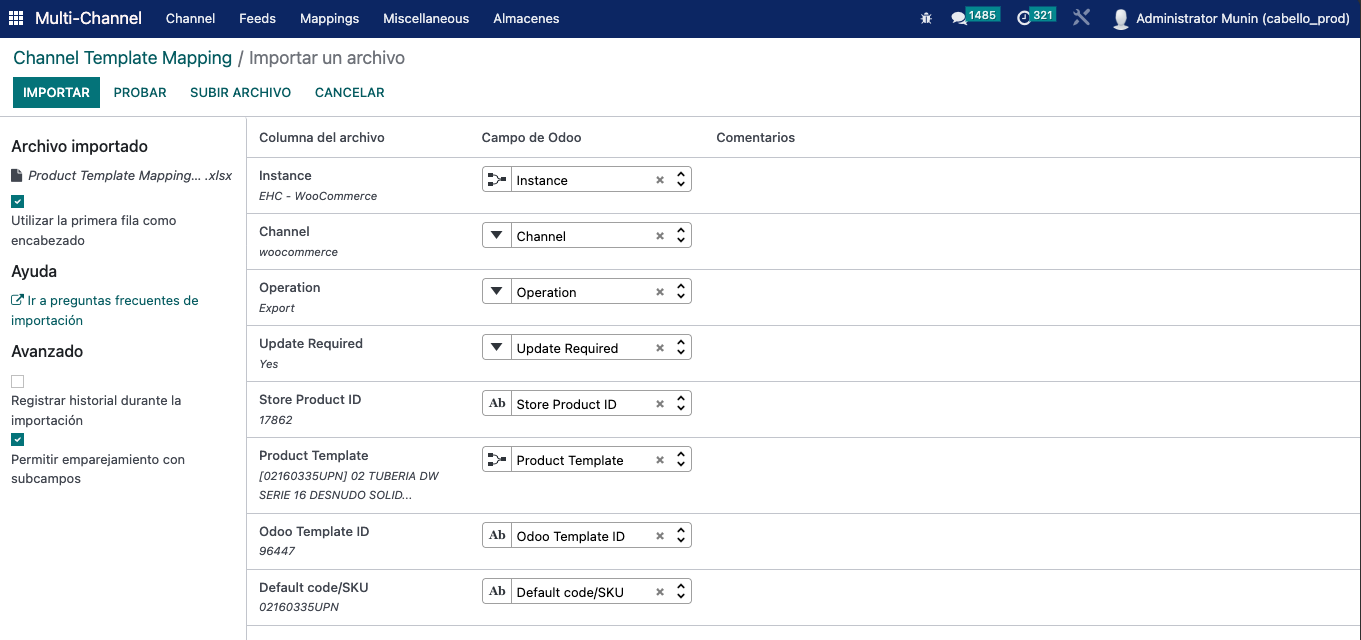Viewport: 1361px width, 640px height.
Task: Click the Ab text icon beside Store Product ID
Action: (496, 404)
